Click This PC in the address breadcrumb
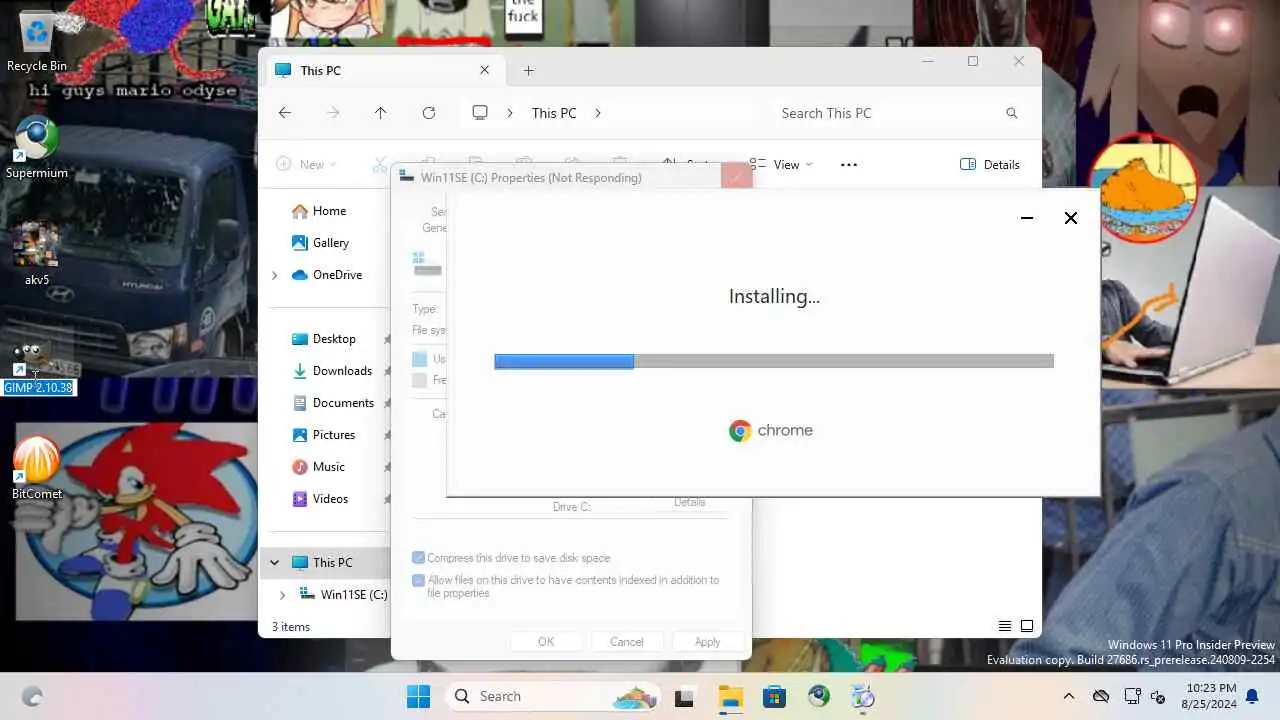The image size is (1280, 720). 554,113
